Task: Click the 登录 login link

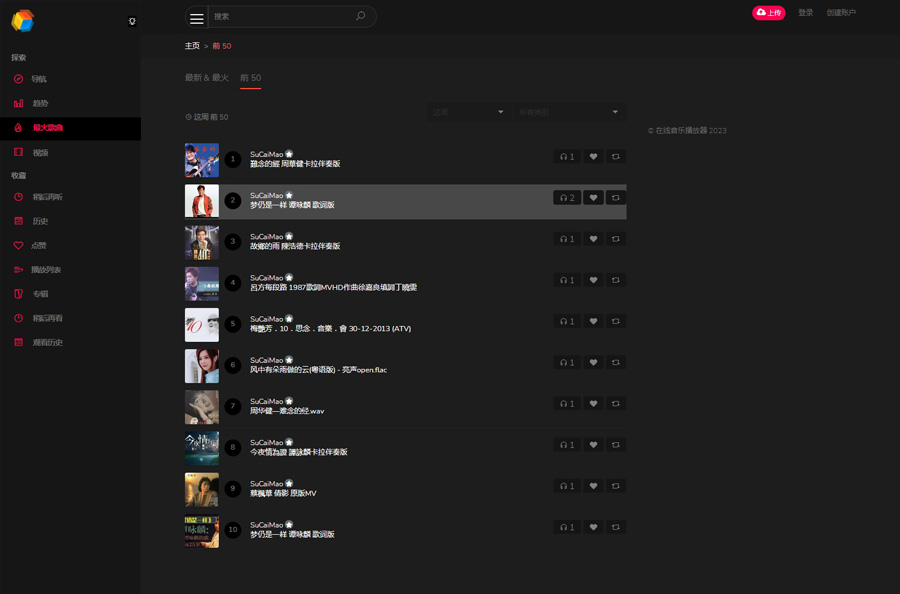Action: [805, 13]
